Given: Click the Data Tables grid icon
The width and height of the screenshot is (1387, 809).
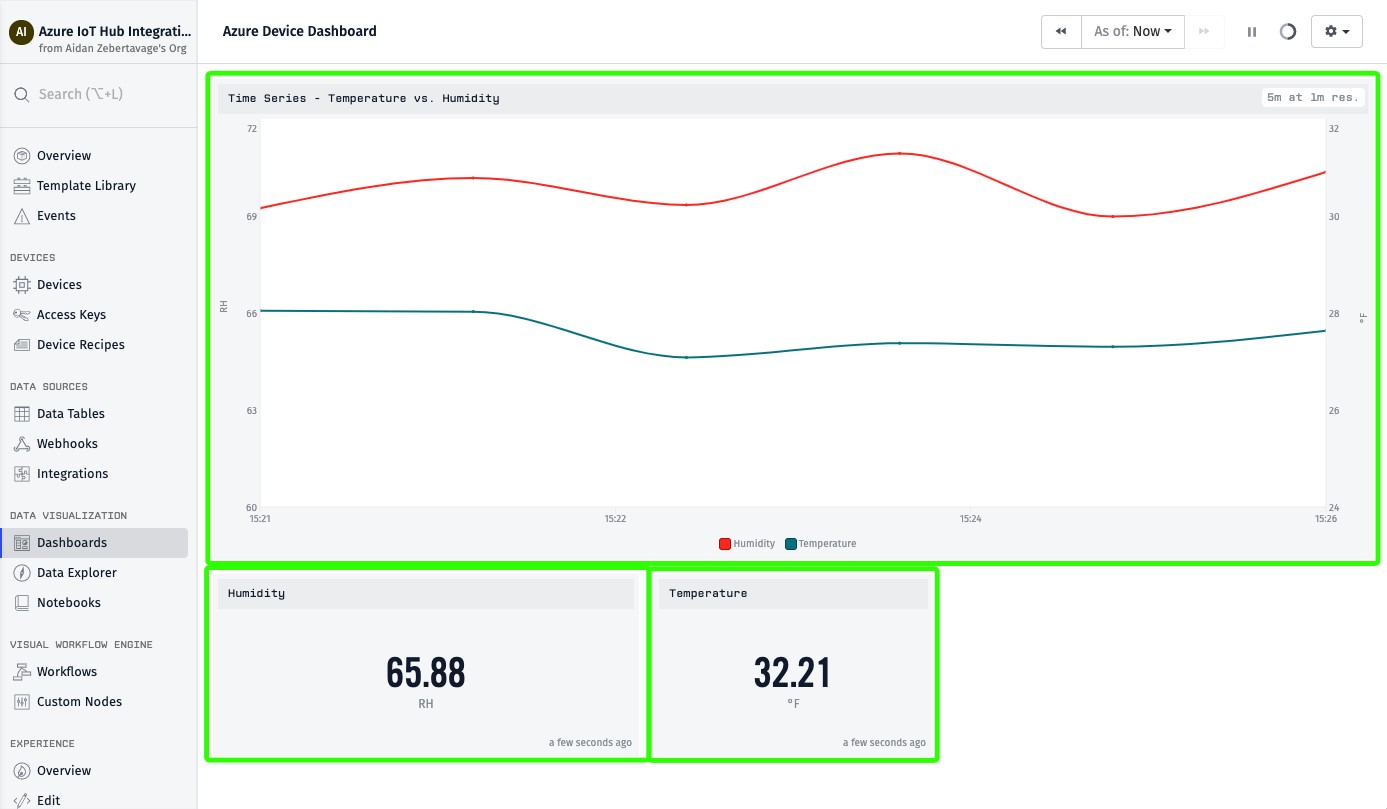Looking at the screenshot, I should 22,414.
